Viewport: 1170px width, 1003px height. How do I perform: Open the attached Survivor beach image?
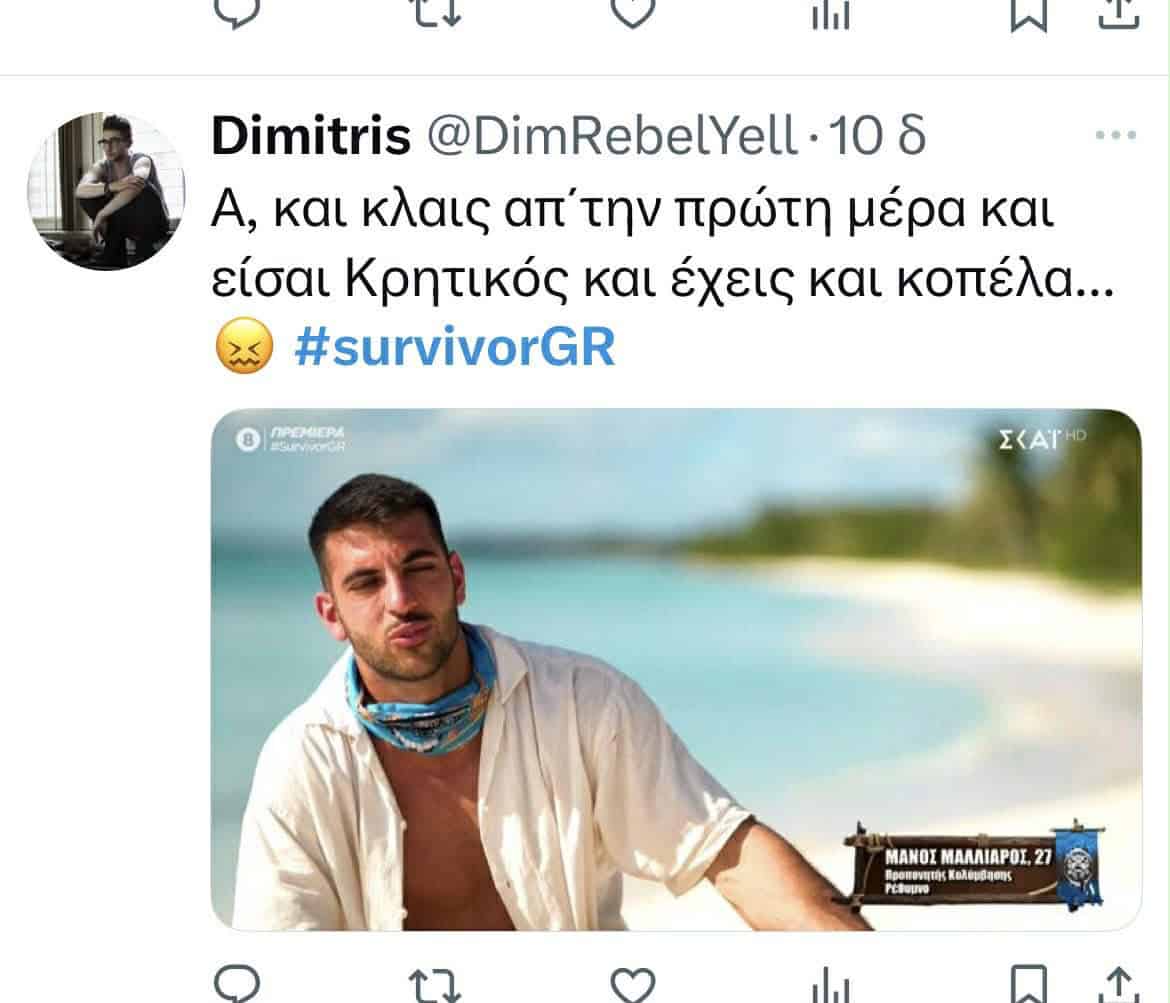tap(676, 669)
